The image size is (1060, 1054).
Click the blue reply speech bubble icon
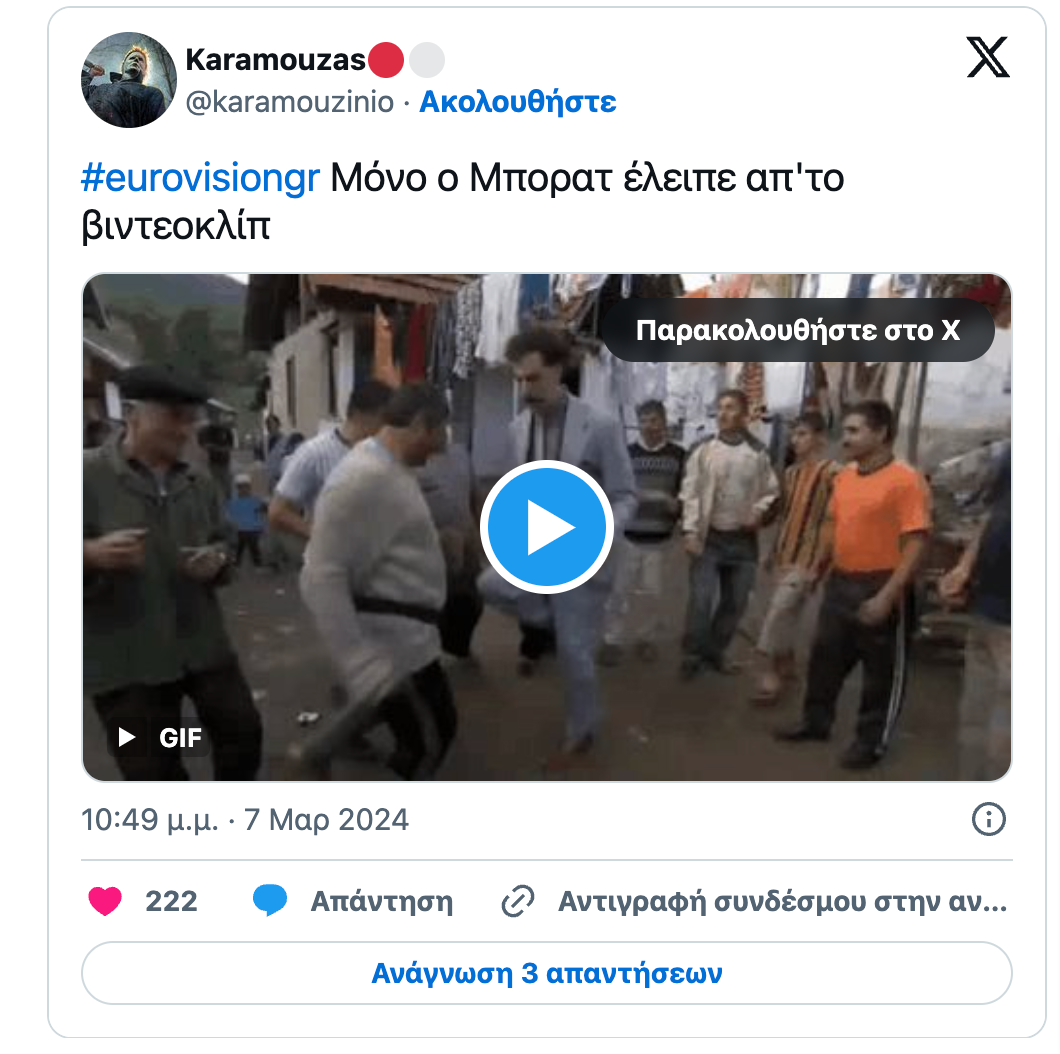tap(270, 901)
